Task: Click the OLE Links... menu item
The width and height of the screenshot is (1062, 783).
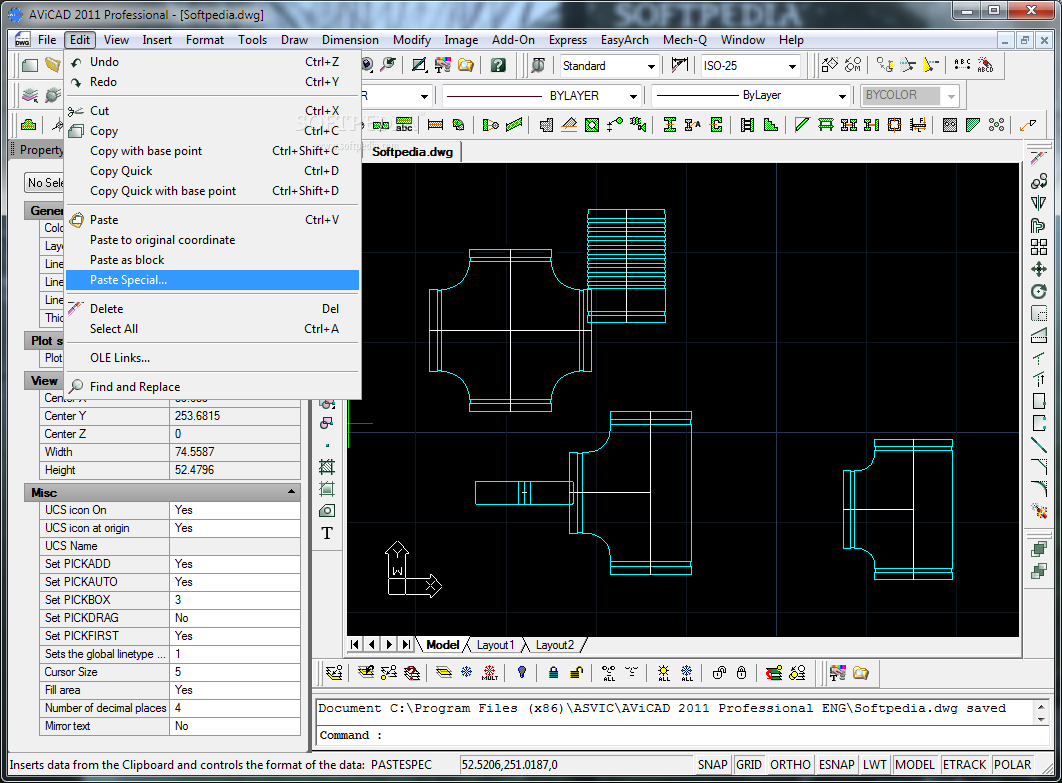Action: [x=213, y=358]
